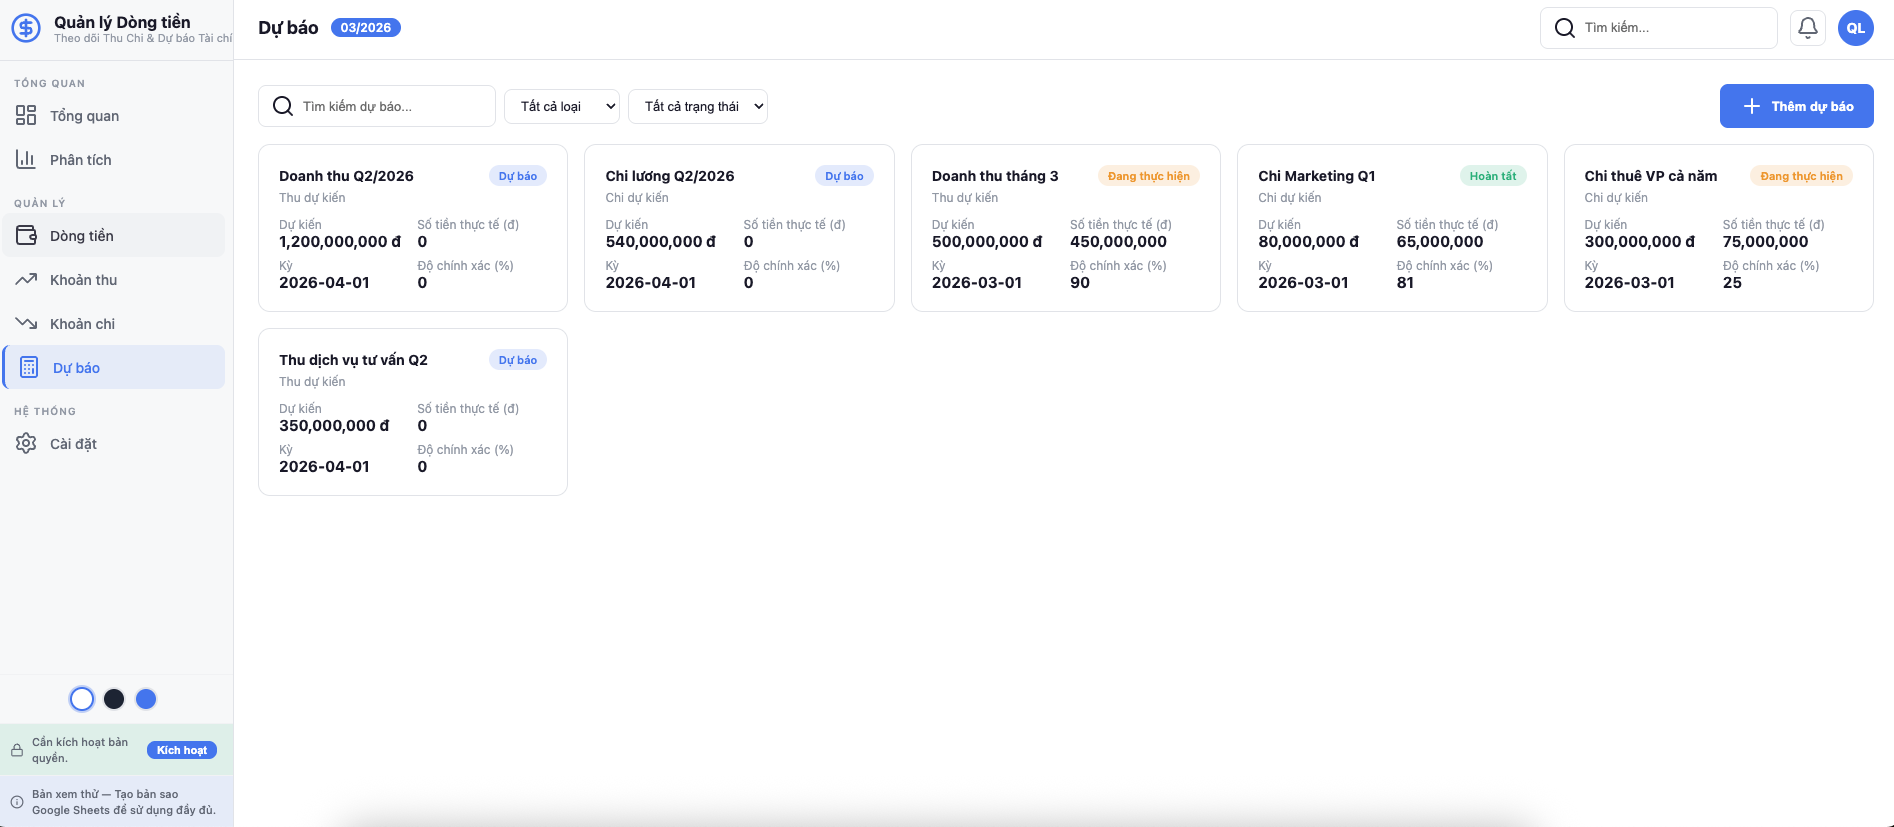Expand the Tất cả loại dropdown
This screenshot has width=1894, height=827.
point(562,107)
